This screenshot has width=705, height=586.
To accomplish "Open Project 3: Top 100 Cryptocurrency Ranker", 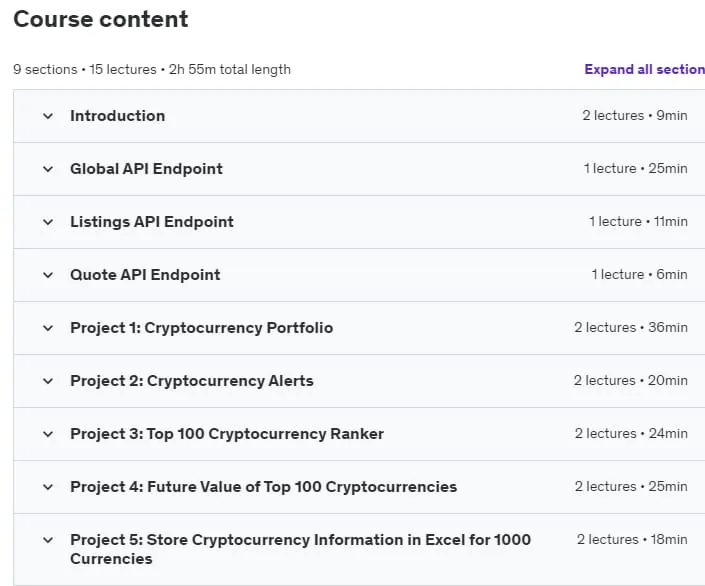I will coord(227,434).
